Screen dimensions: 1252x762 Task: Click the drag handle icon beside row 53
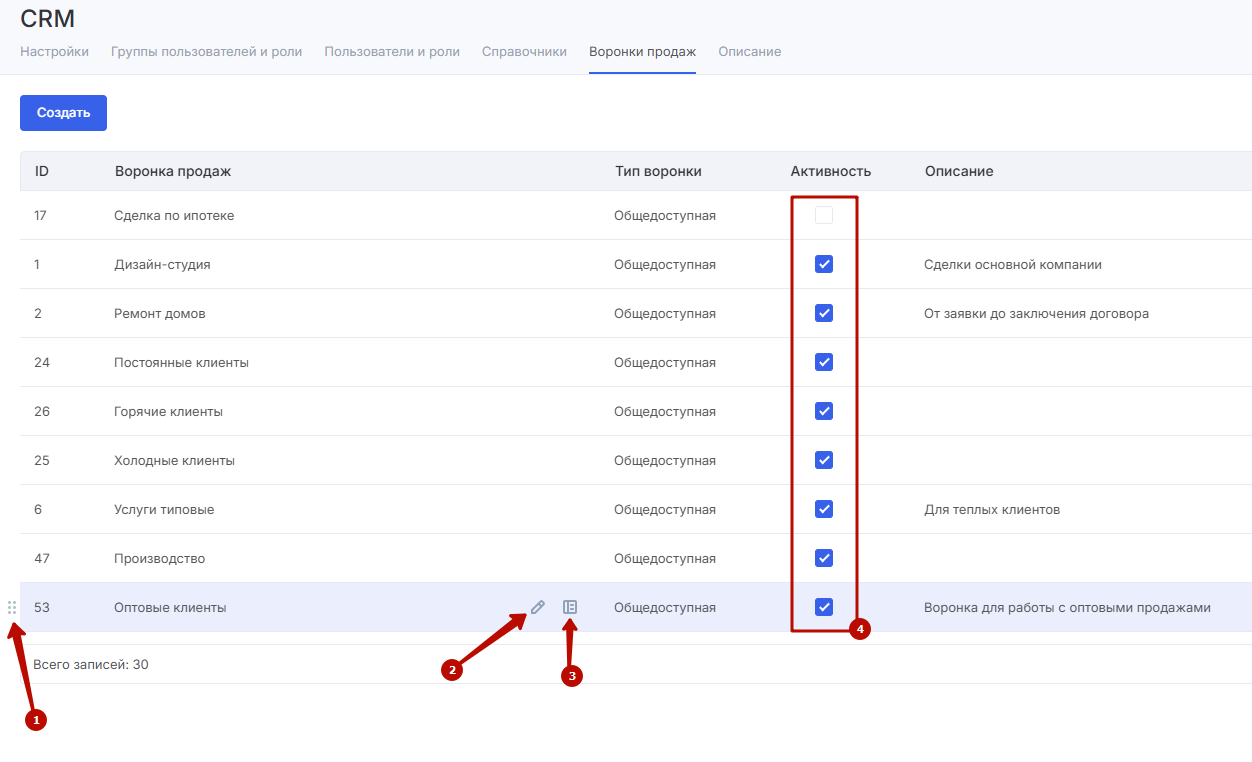[12, 607]
